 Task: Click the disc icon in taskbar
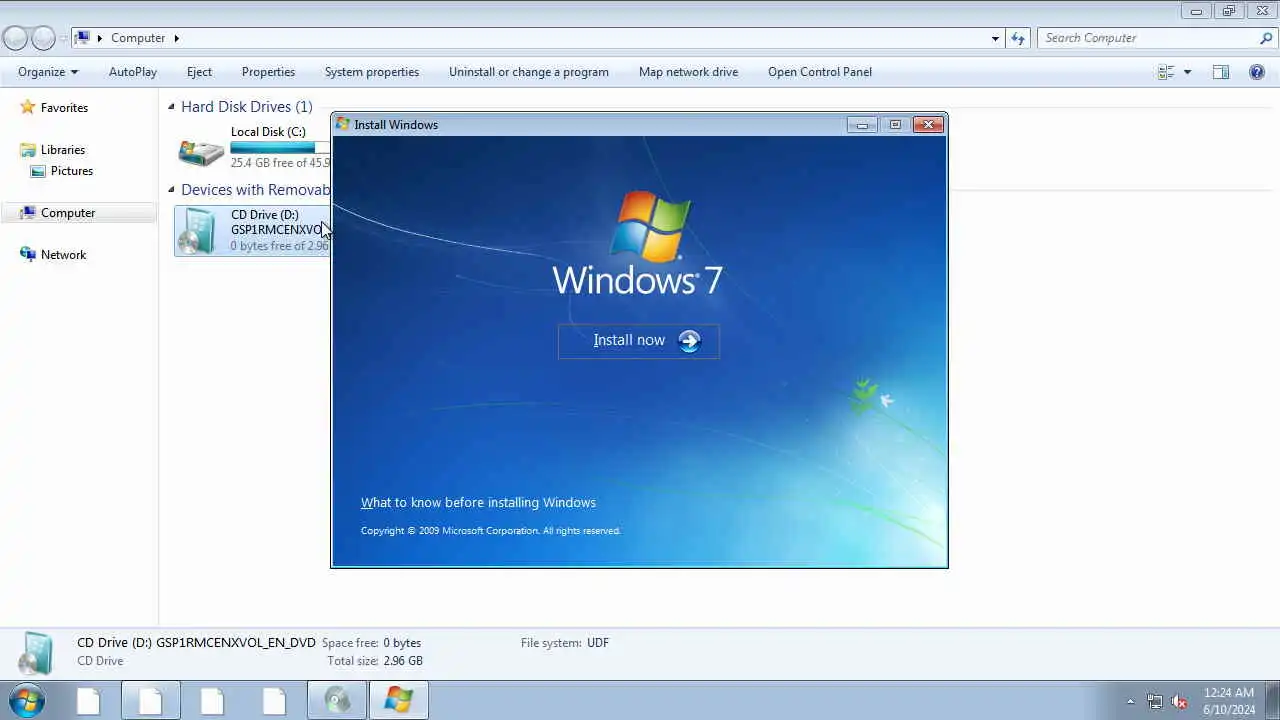pyautogui.click(x=337, y=701)
